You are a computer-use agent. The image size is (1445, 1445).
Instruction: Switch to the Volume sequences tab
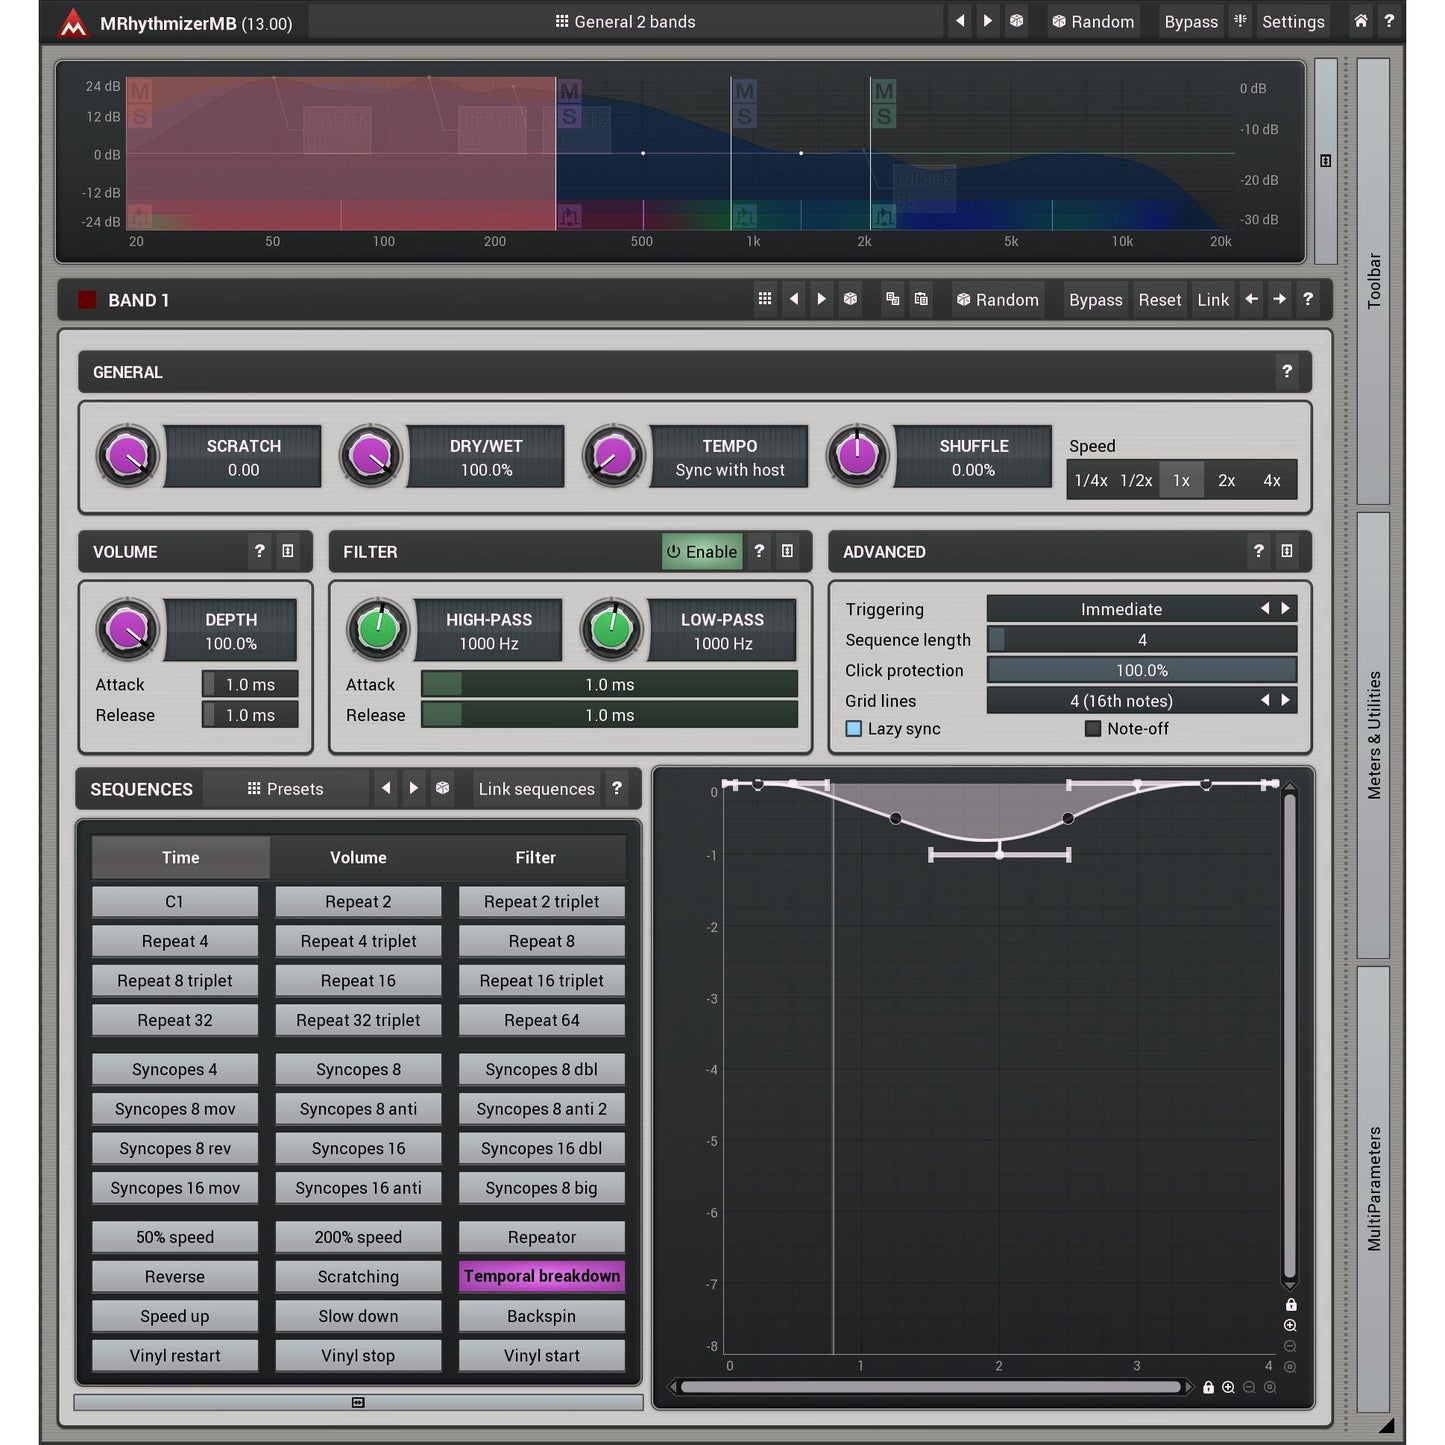pyautogui.click(x=358, y=857)
